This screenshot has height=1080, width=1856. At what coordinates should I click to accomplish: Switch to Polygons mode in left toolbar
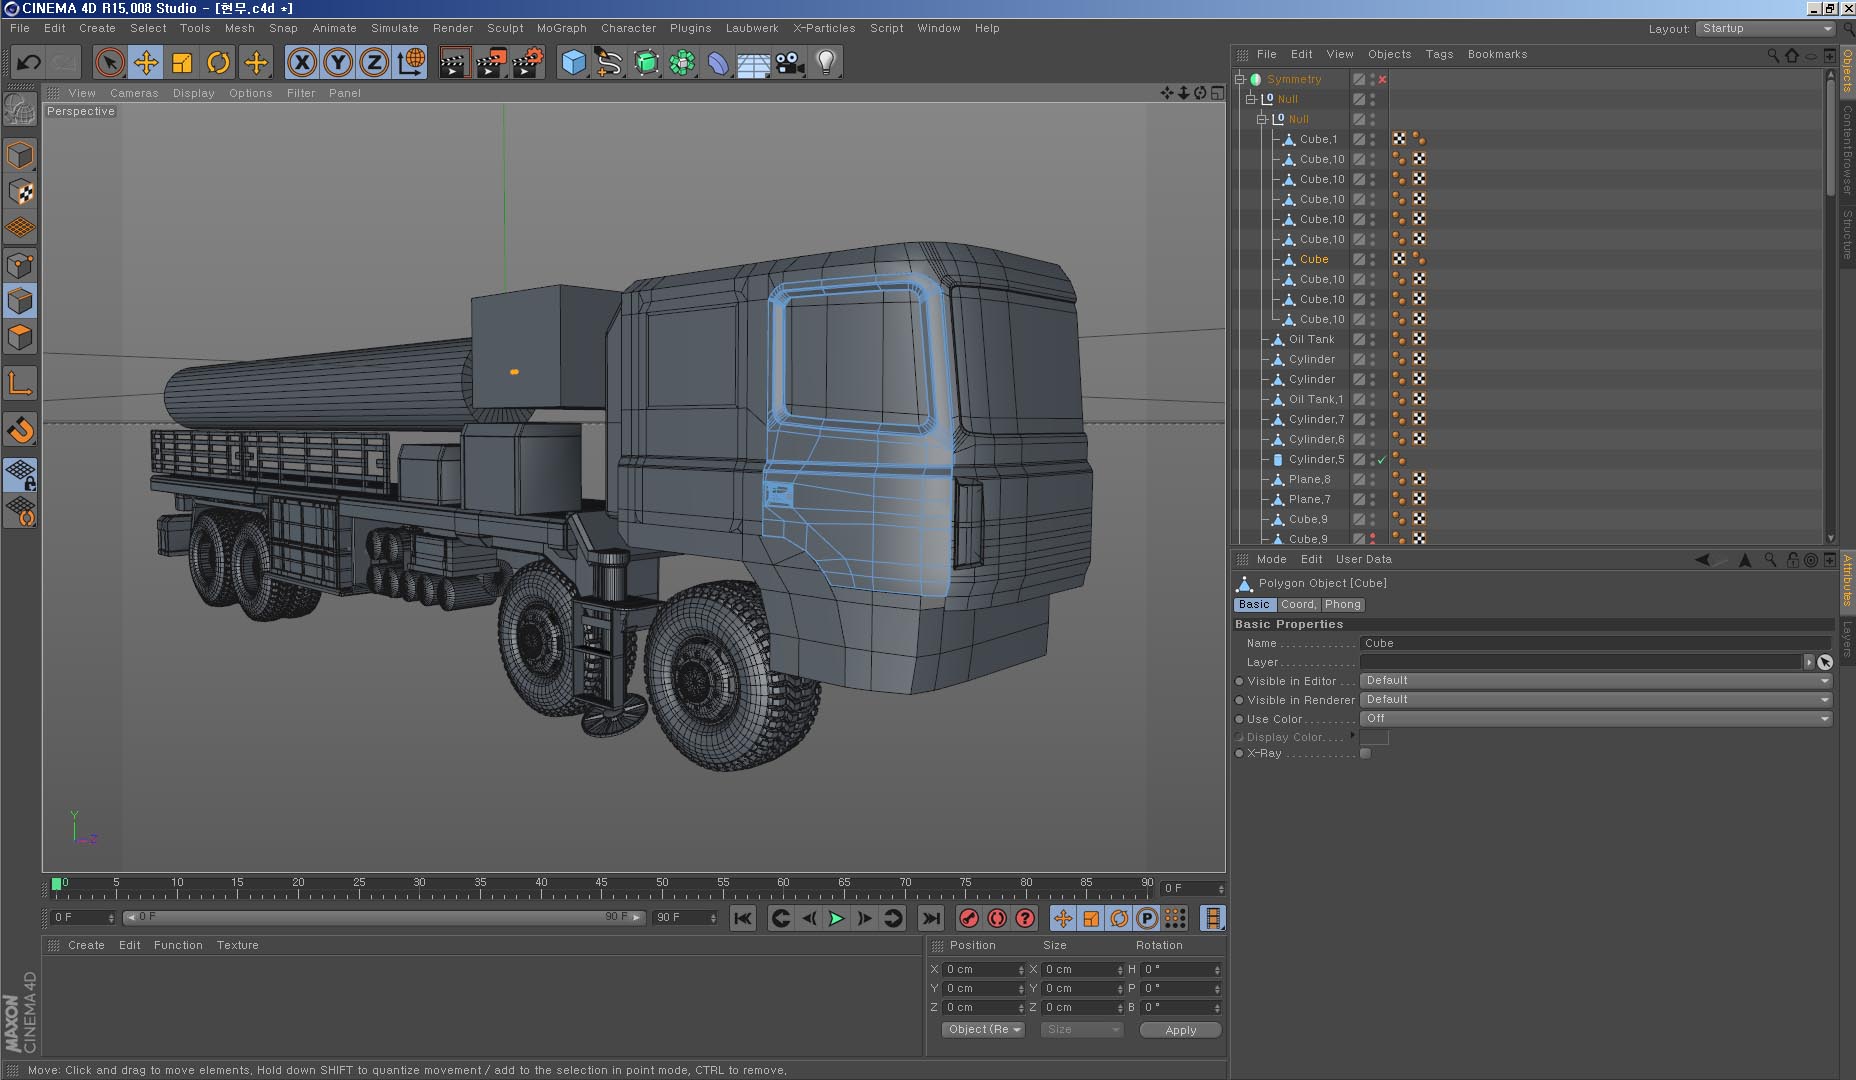coord(20,338)
